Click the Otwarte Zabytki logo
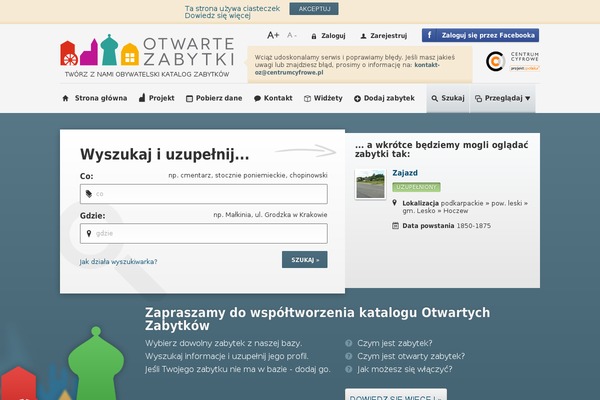 pyautogui.click(x=147, y=51)
